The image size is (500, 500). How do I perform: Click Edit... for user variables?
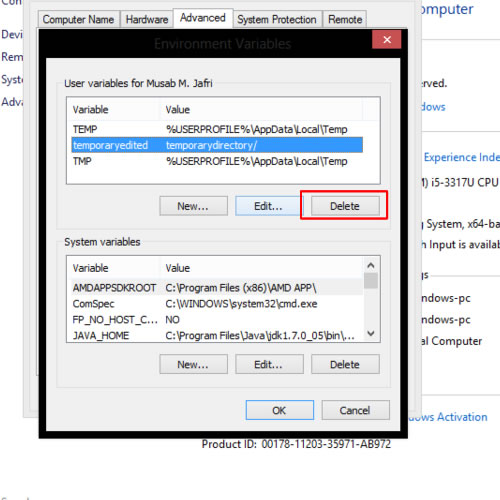tap(268, 206)
